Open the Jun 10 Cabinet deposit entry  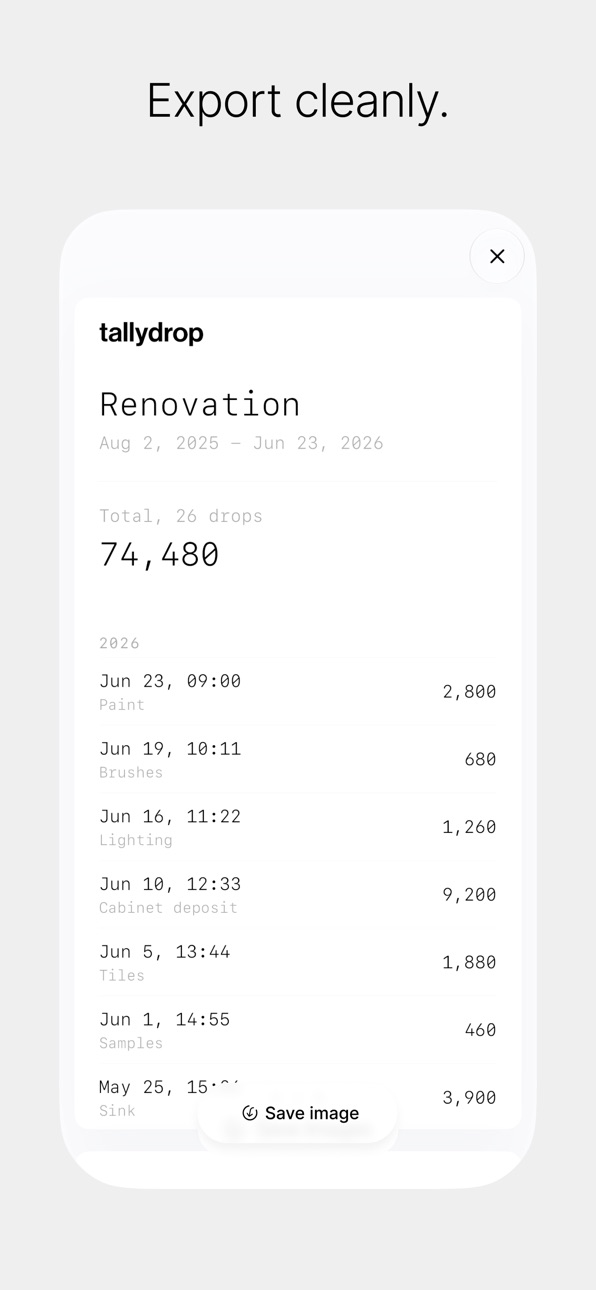(x=298, y=895)
